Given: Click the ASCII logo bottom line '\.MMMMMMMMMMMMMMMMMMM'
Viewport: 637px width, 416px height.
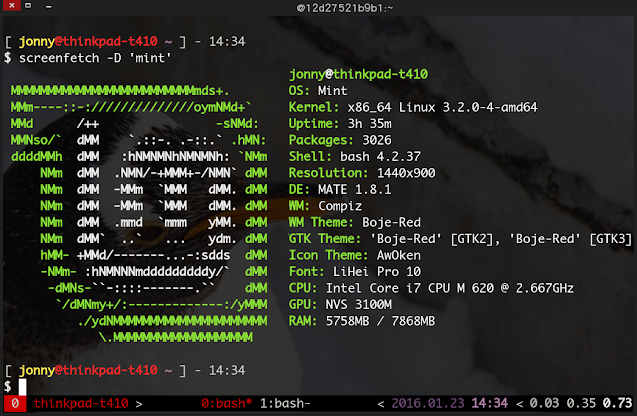Looking at the screenshot, I should click(176, 338).
